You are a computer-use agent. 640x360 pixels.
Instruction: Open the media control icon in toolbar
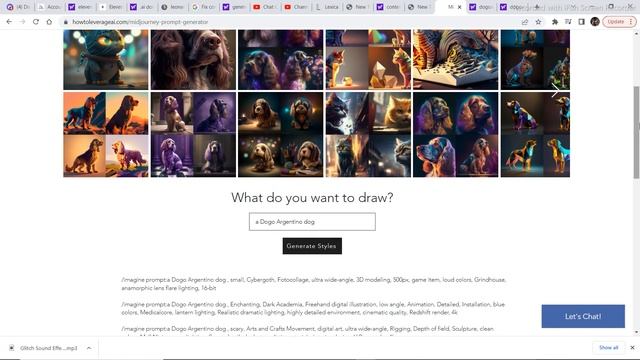point(568,22)
